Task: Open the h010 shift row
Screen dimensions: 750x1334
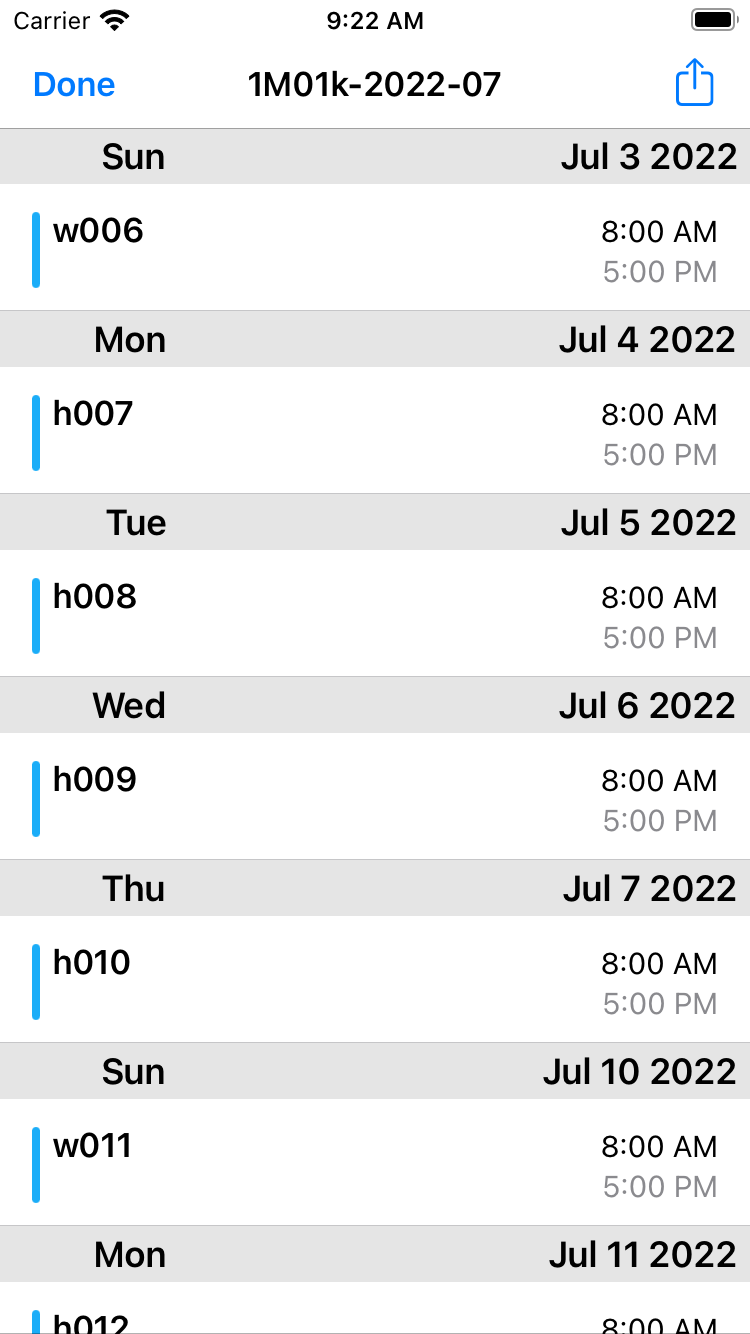Action: click(375, 981)
